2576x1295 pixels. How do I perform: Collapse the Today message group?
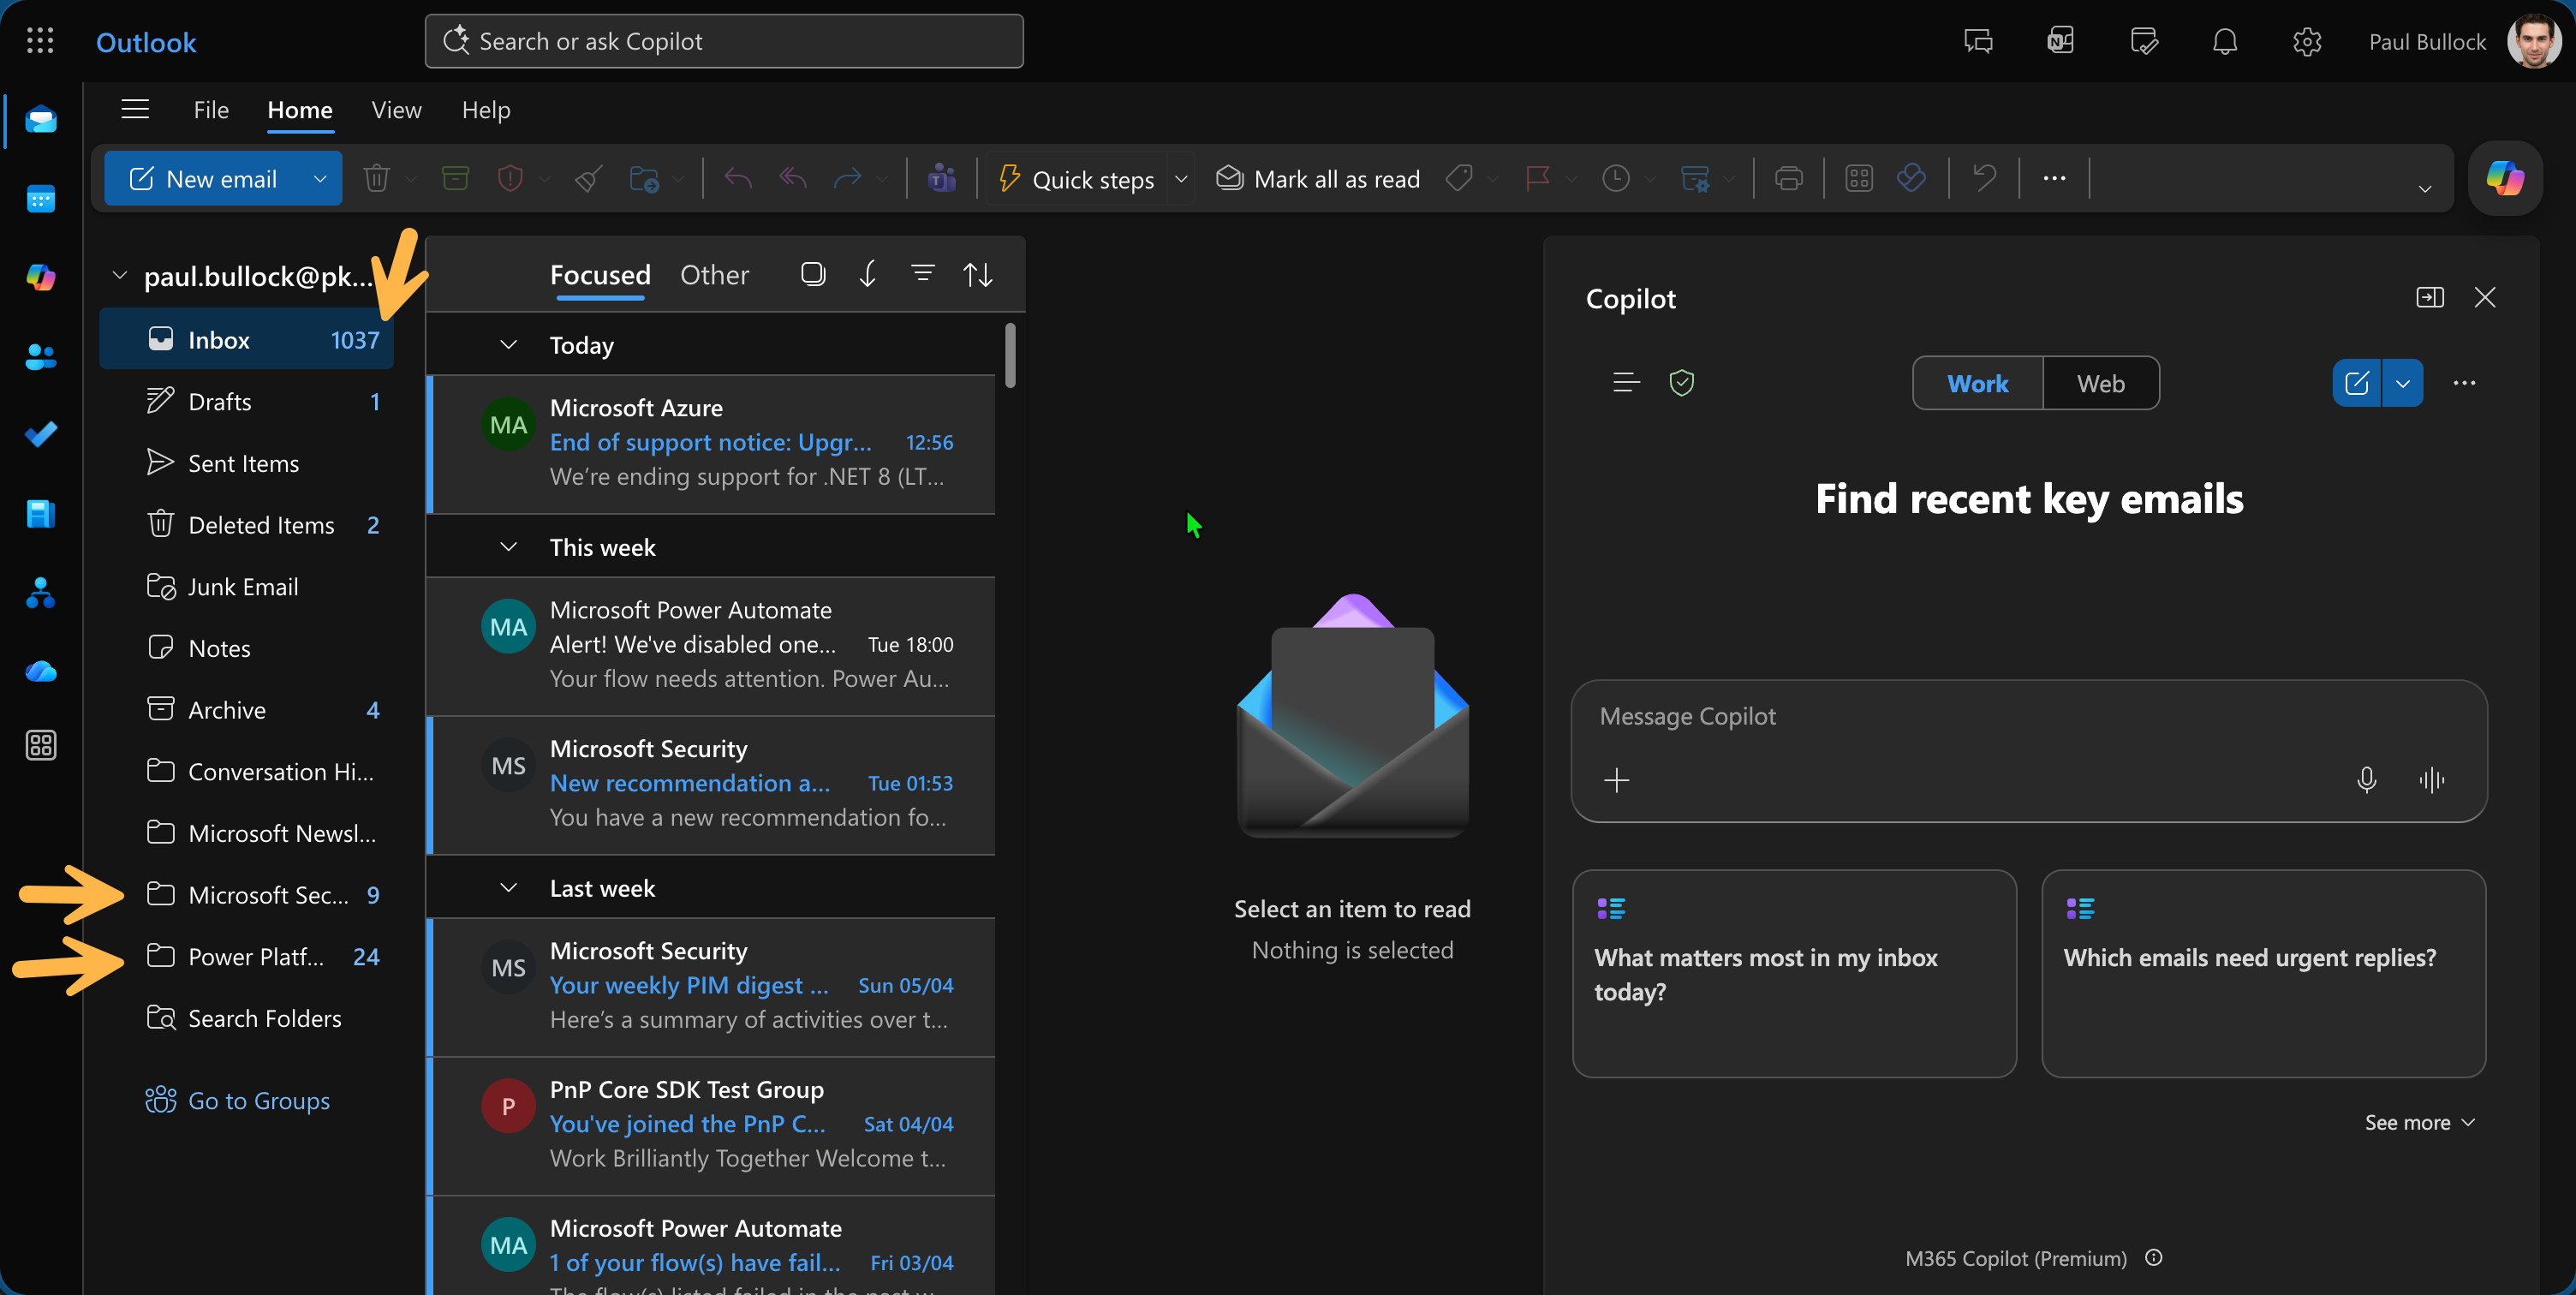click(508, 345)
